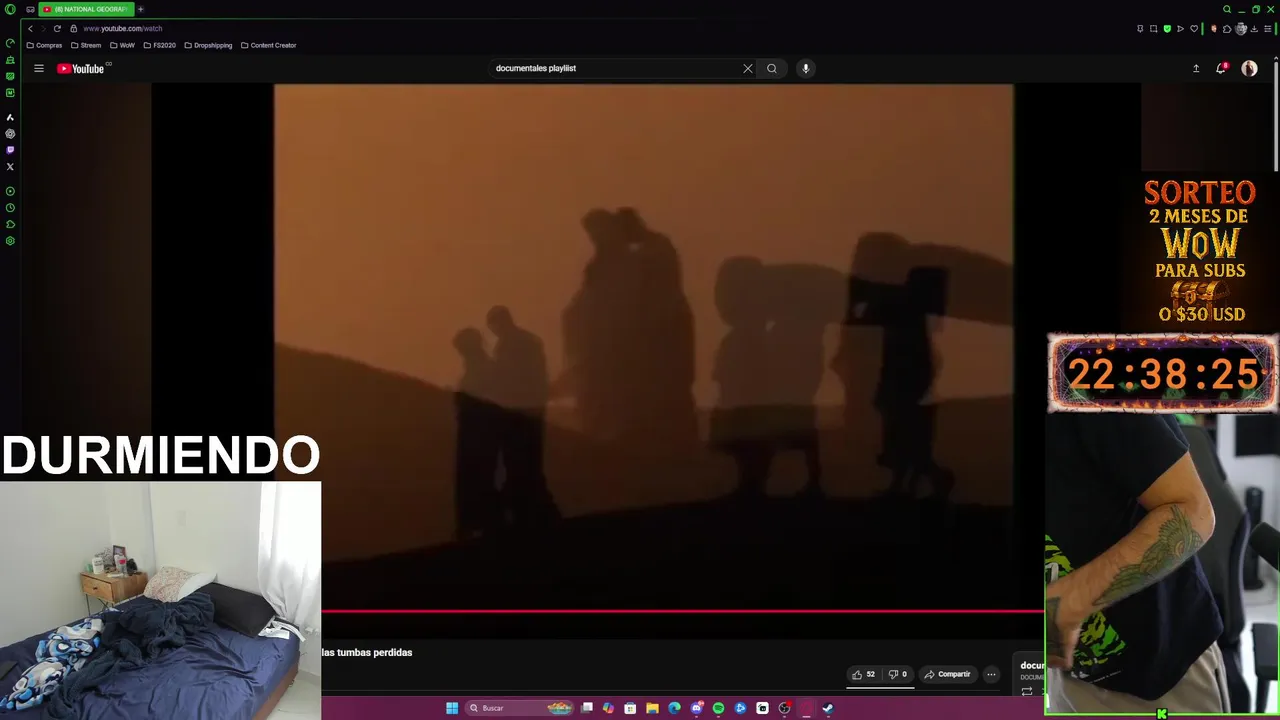Open browser downloads arrow icon
The width and height of the screenshot is (1280, 720).
(1254, 28)
